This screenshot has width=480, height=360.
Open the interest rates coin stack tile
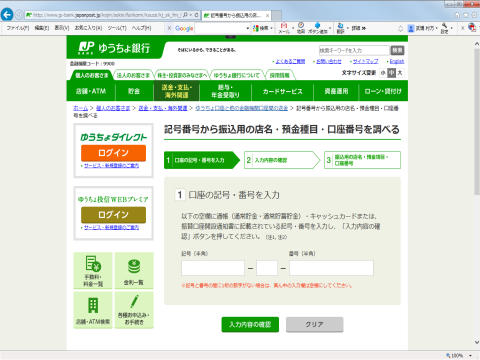pyautogui.click(x=134, y=270)
